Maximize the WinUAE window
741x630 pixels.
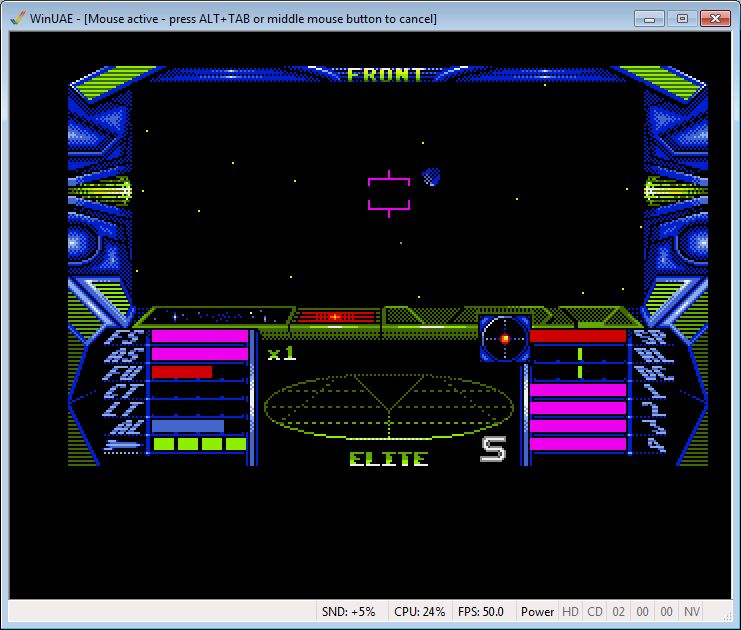(x=682, y=19)
